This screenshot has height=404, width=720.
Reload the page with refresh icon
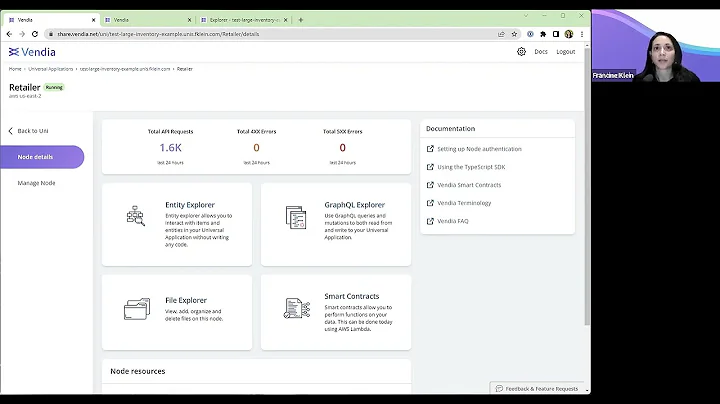click(x=35, y=34)
